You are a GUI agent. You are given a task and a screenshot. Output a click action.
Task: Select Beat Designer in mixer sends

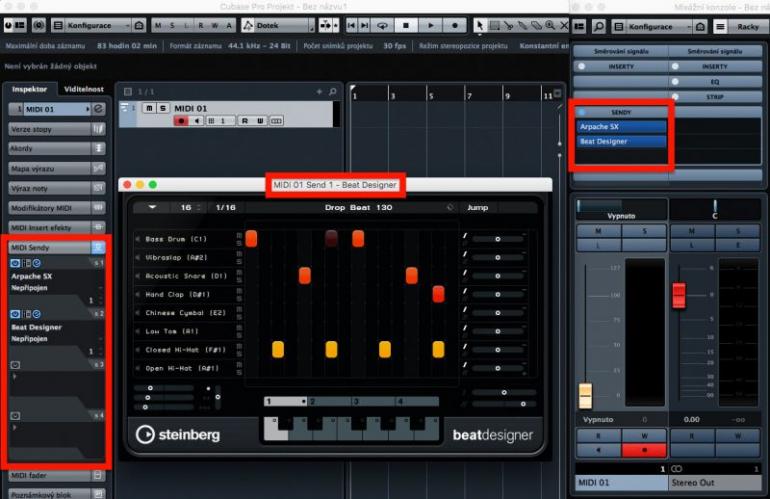(621, 141)
